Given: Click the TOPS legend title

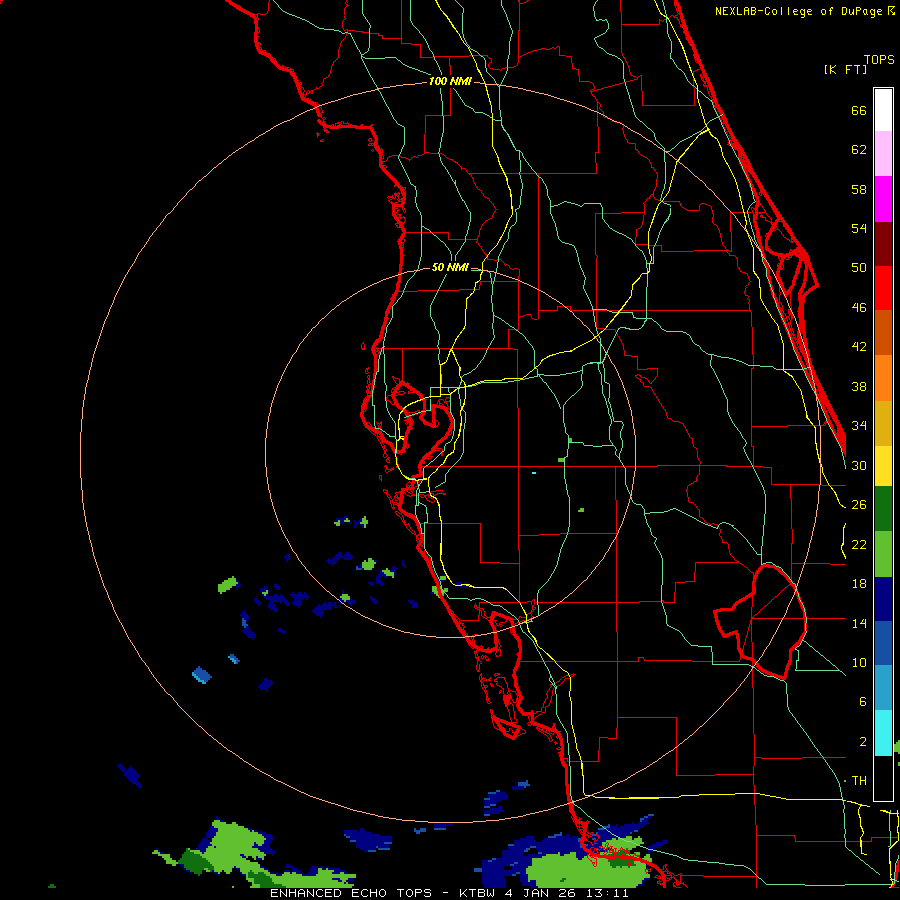Looking at the screenshot, I should tap(879, 59).
